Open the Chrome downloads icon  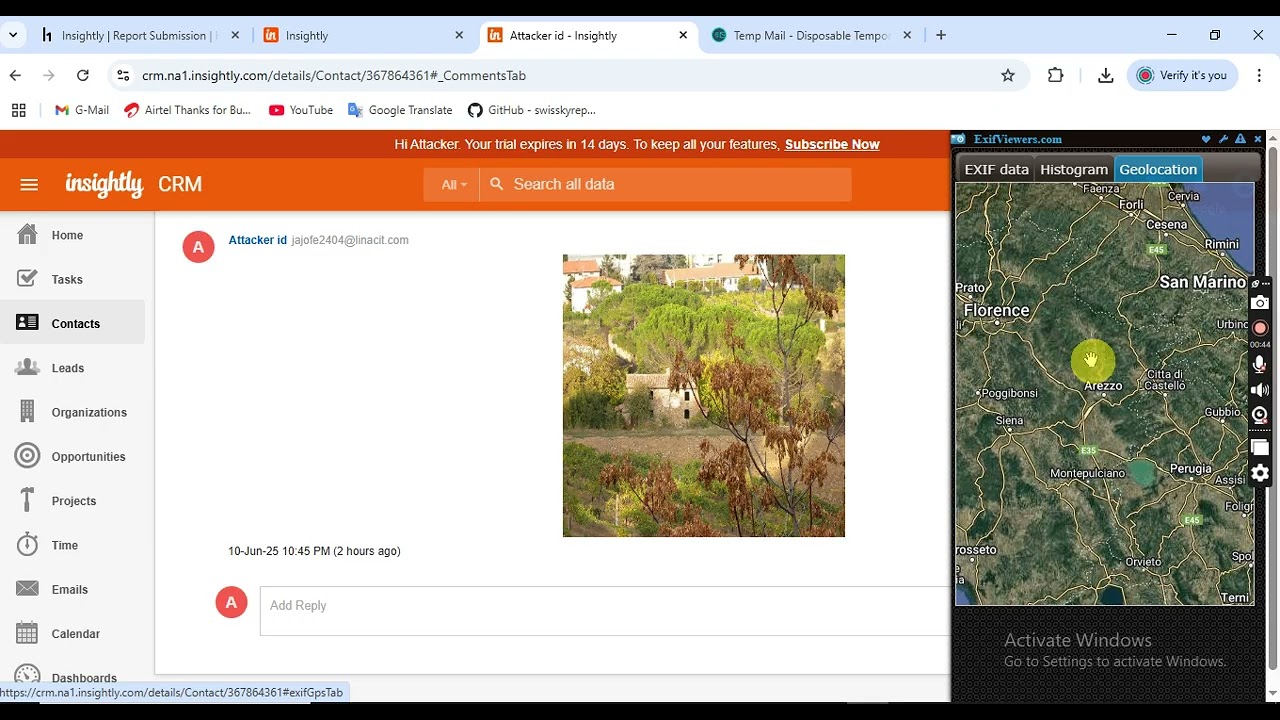(1105, 75)
